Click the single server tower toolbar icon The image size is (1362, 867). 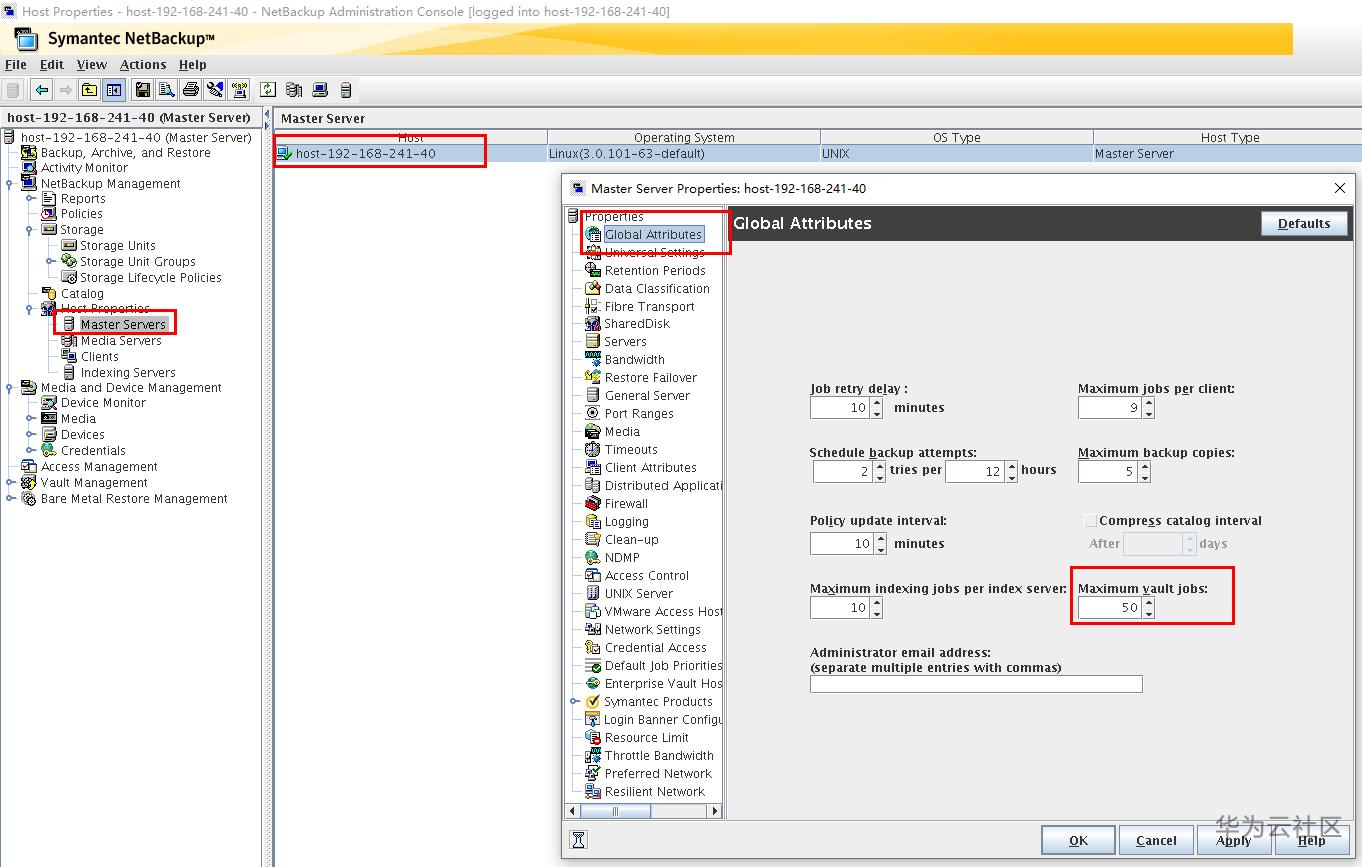(346, 90)
